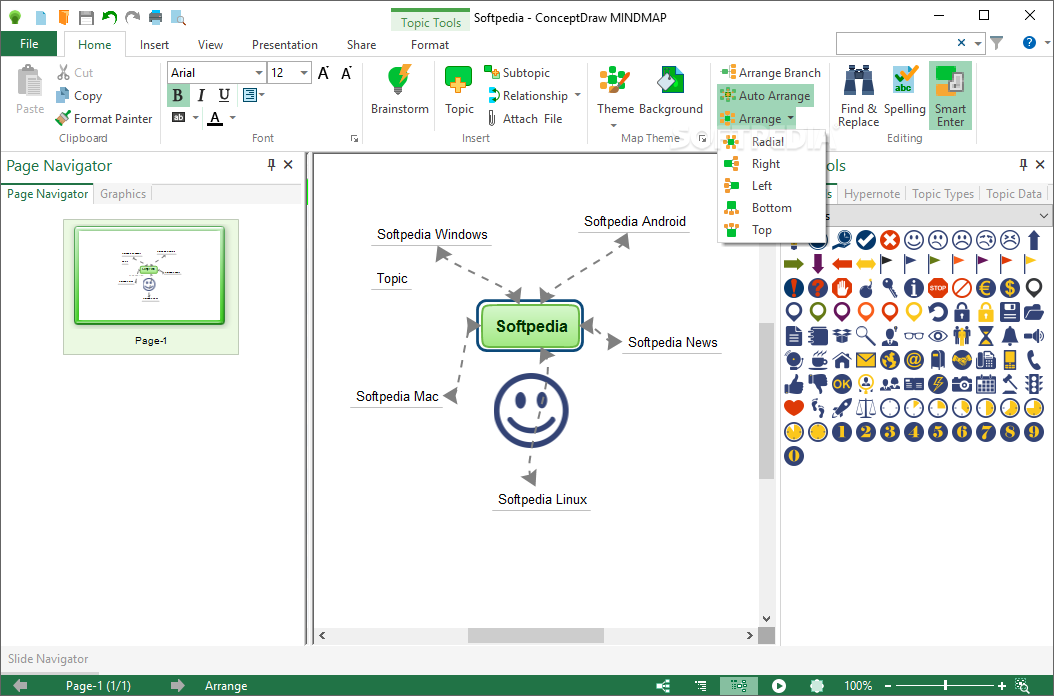Click the font color A swatch
1054x696 pixels.
[215, 118]
